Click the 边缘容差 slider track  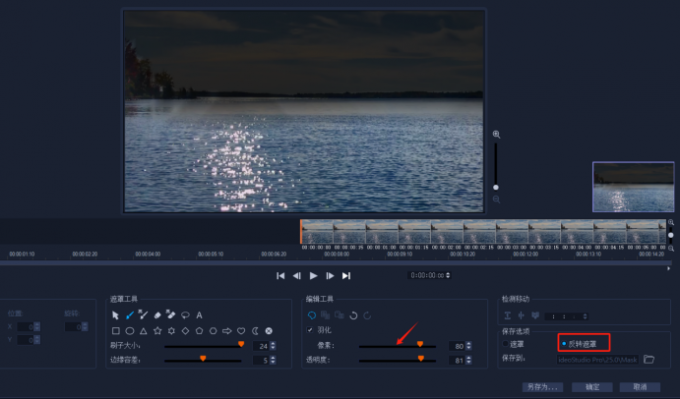click(x=203, y=360)
